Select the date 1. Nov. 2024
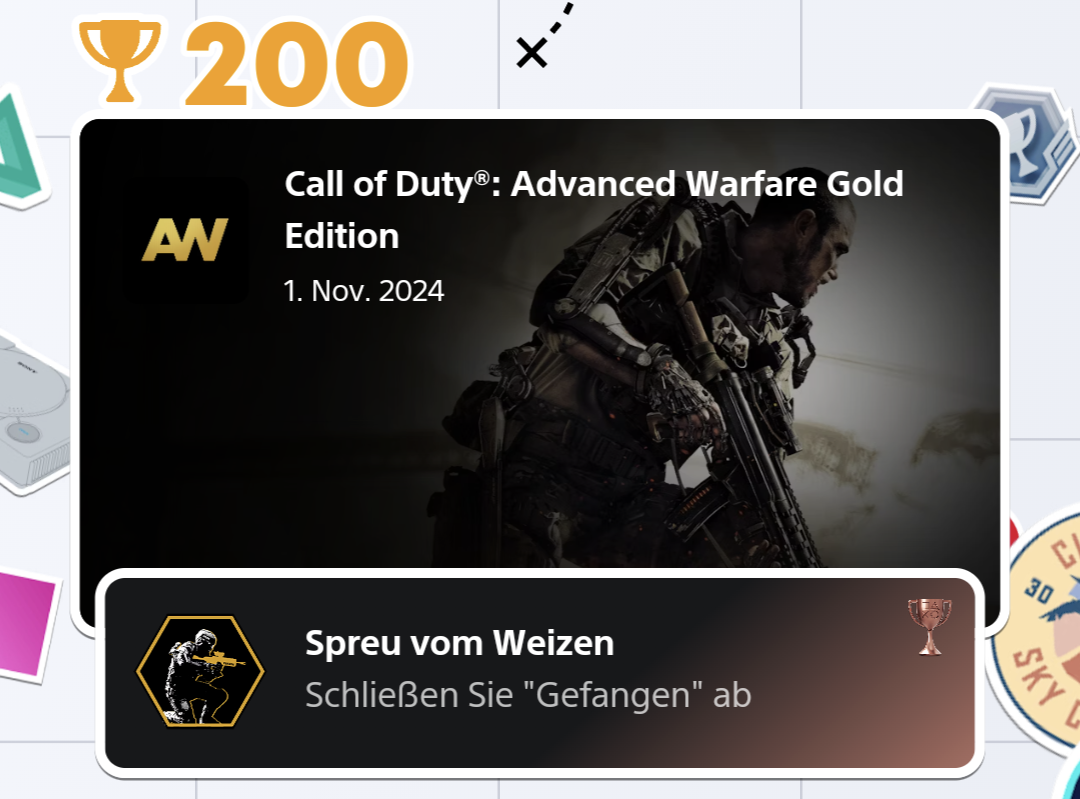This screenshot has width=1080, height=799. (x=364, y=291)
